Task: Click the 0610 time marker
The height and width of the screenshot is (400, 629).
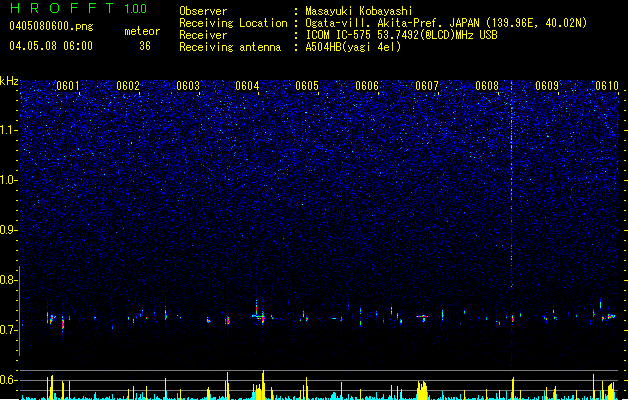Action: point(607,86)
